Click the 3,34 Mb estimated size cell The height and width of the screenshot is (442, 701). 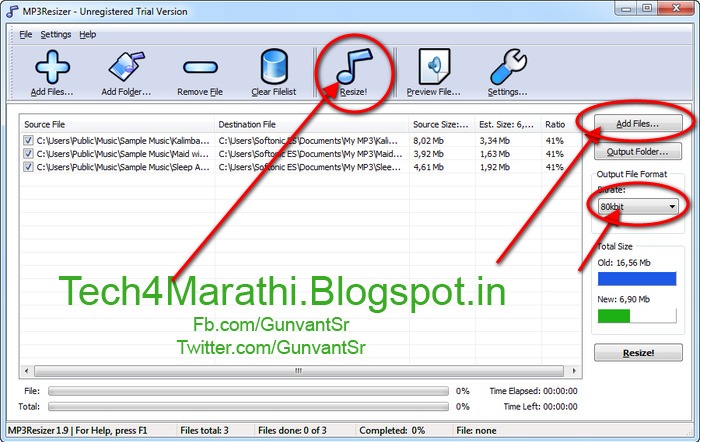(x=494, y=141)
